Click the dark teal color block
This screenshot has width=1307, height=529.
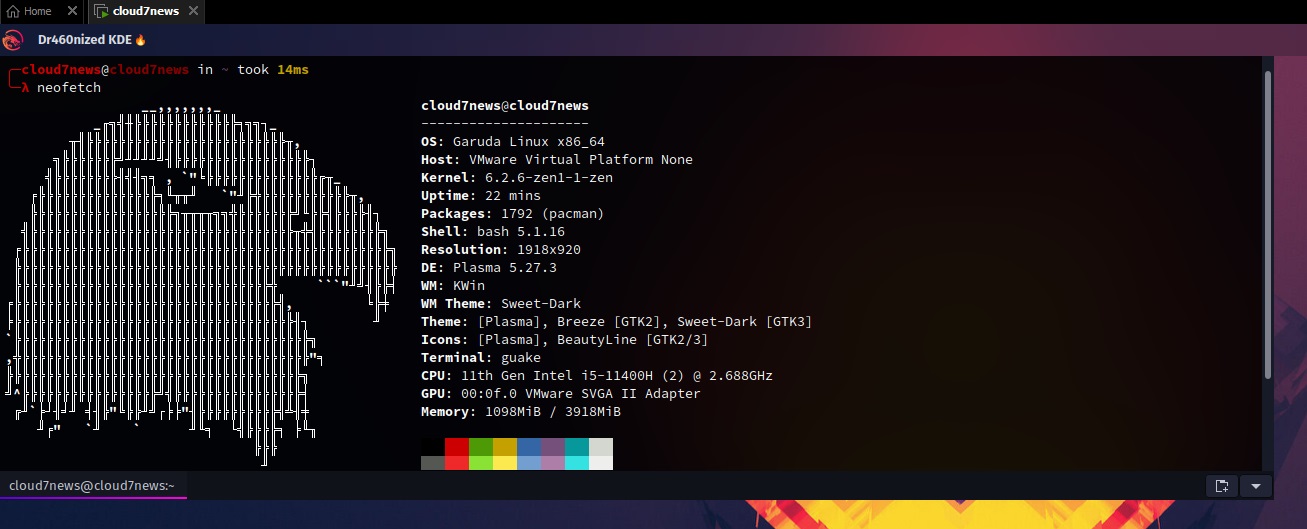[577, 447]
